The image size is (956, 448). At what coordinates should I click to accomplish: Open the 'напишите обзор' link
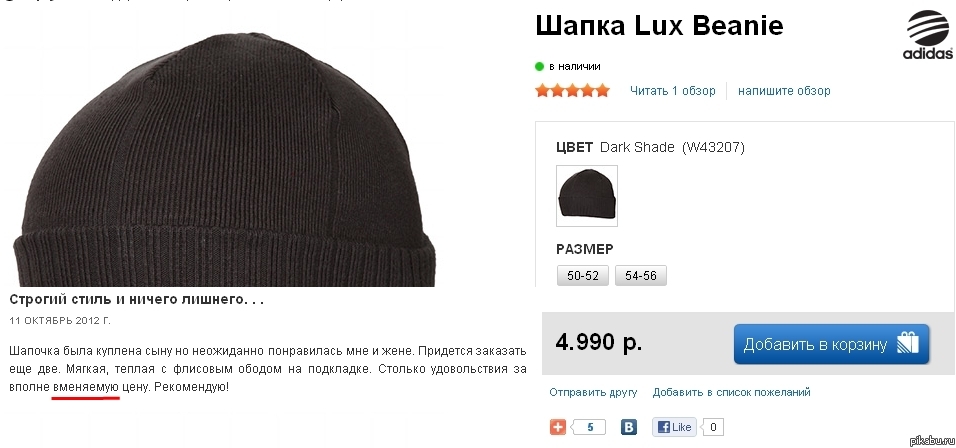(784, 91)
